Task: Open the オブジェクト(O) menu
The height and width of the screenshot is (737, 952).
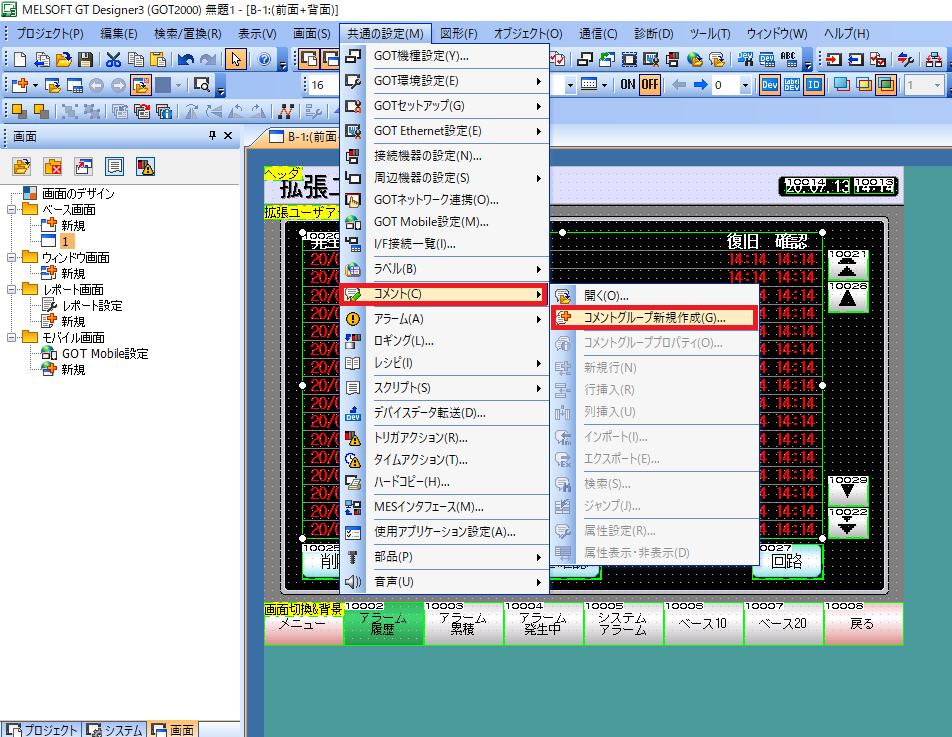Action: click(x=528, y=34)
